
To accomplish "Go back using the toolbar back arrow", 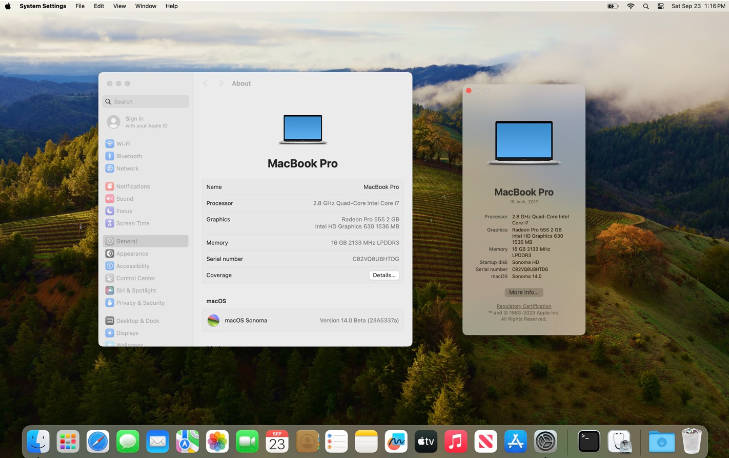I will coord(205,84).
